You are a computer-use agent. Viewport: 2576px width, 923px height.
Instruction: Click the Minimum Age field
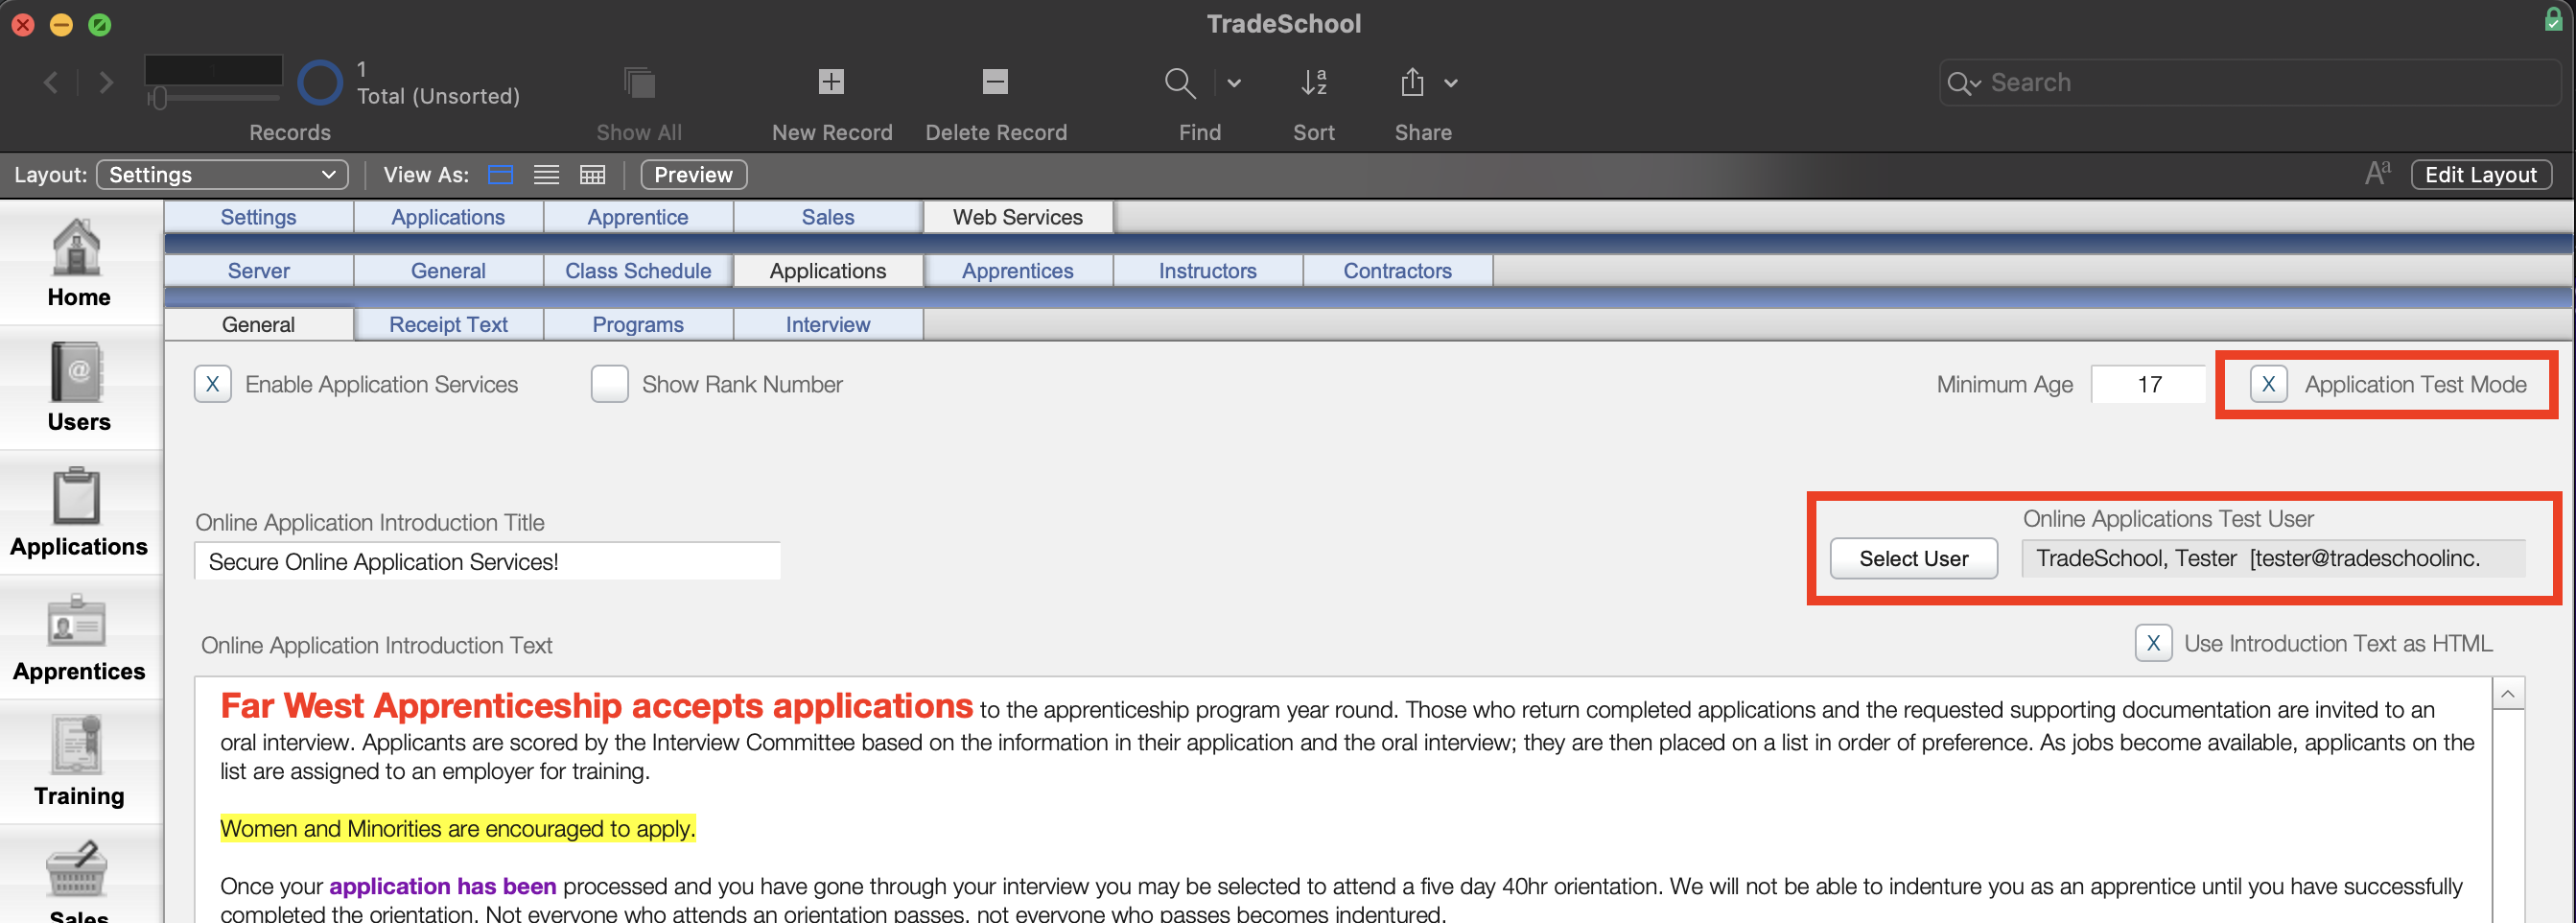(2148, 384)
